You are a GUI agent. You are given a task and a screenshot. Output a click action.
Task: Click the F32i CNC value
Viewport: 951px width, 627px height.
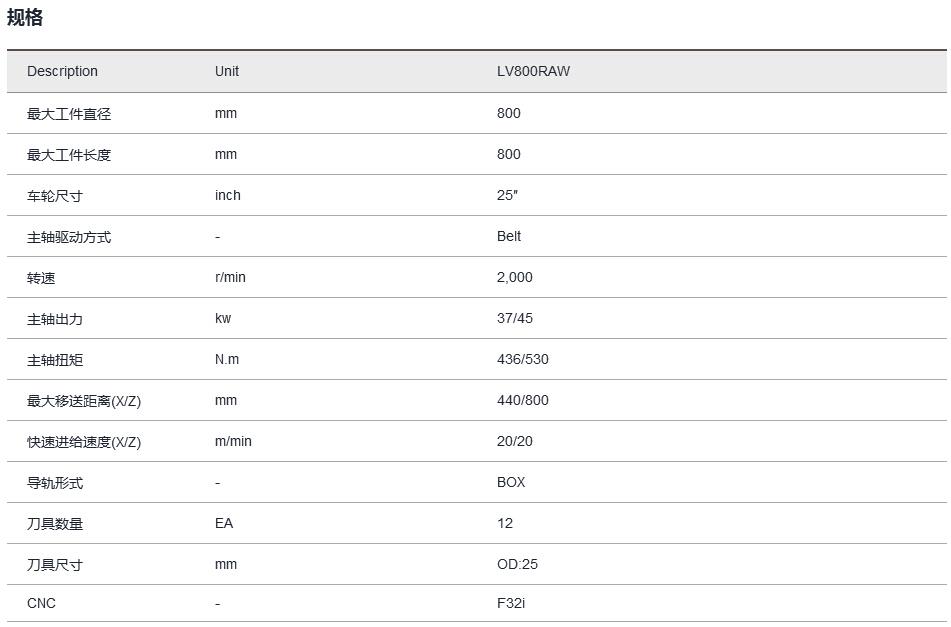[510, 603]
